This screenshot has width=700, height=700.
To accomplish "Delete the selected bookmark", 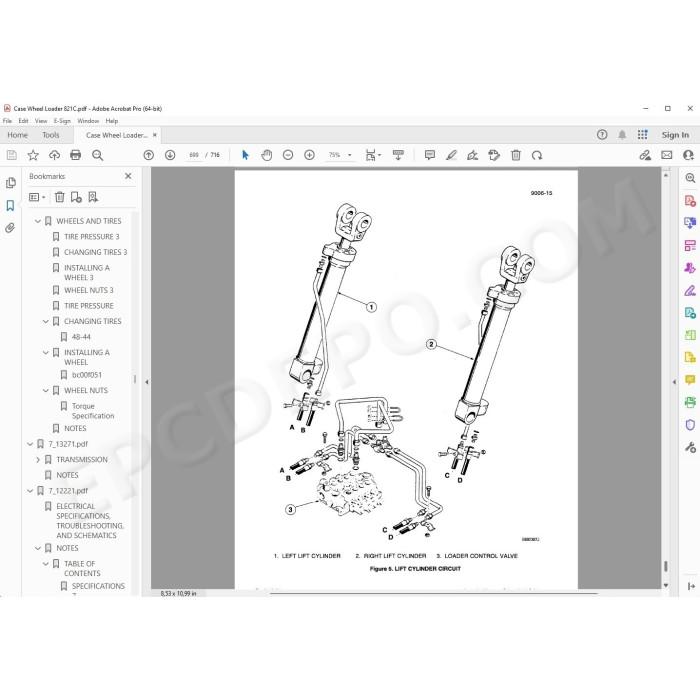I will click(x=59, y=197).
